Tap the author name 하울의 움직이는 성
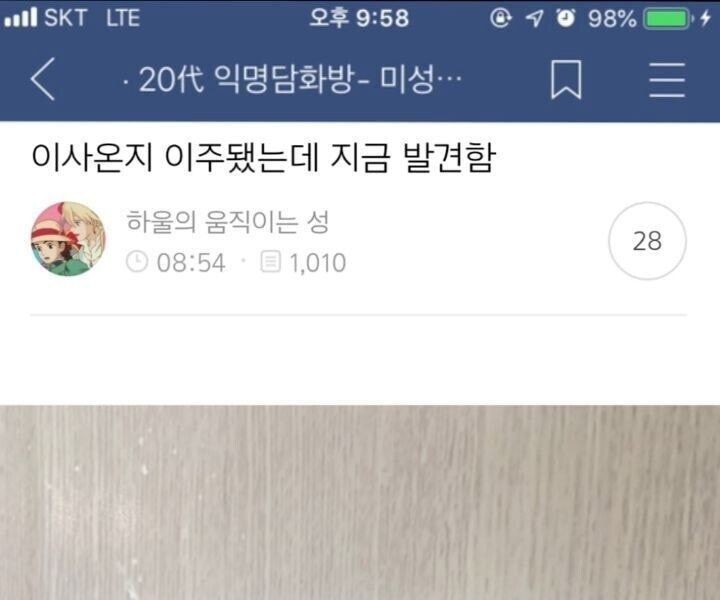 [x=227, y=222]
